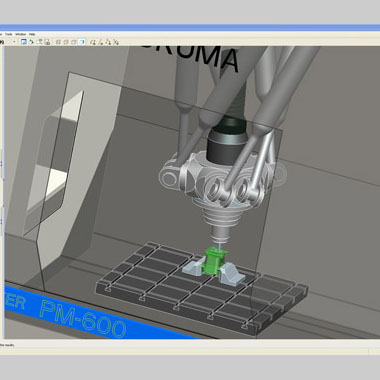
Task: Click the third gray view-mode toolbar icon
Action: click(73, 42)
